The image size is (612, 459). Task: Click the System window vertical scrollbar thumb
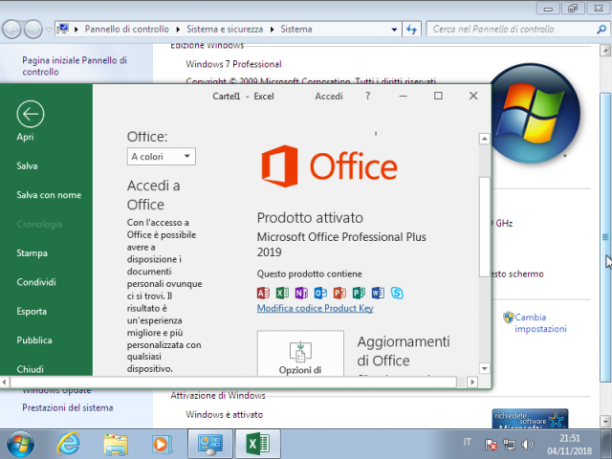coord(605,237)
